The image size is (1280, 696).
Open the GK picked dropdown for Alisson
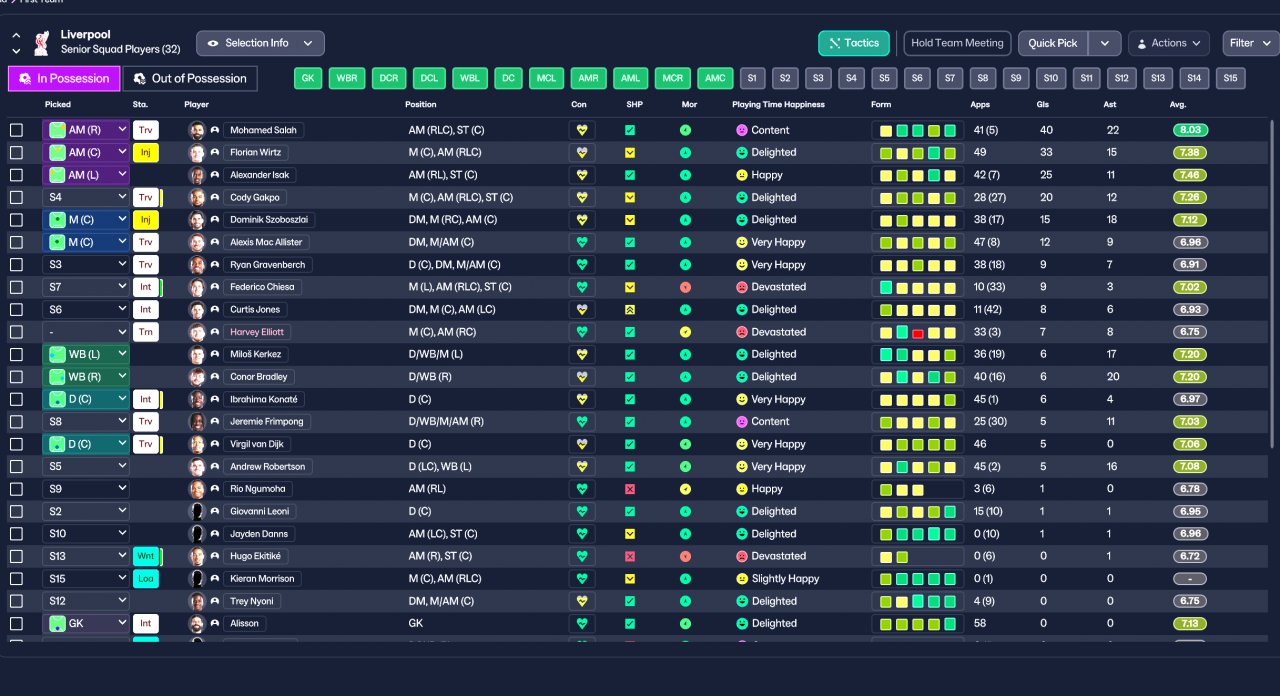(x=86, y=623)
